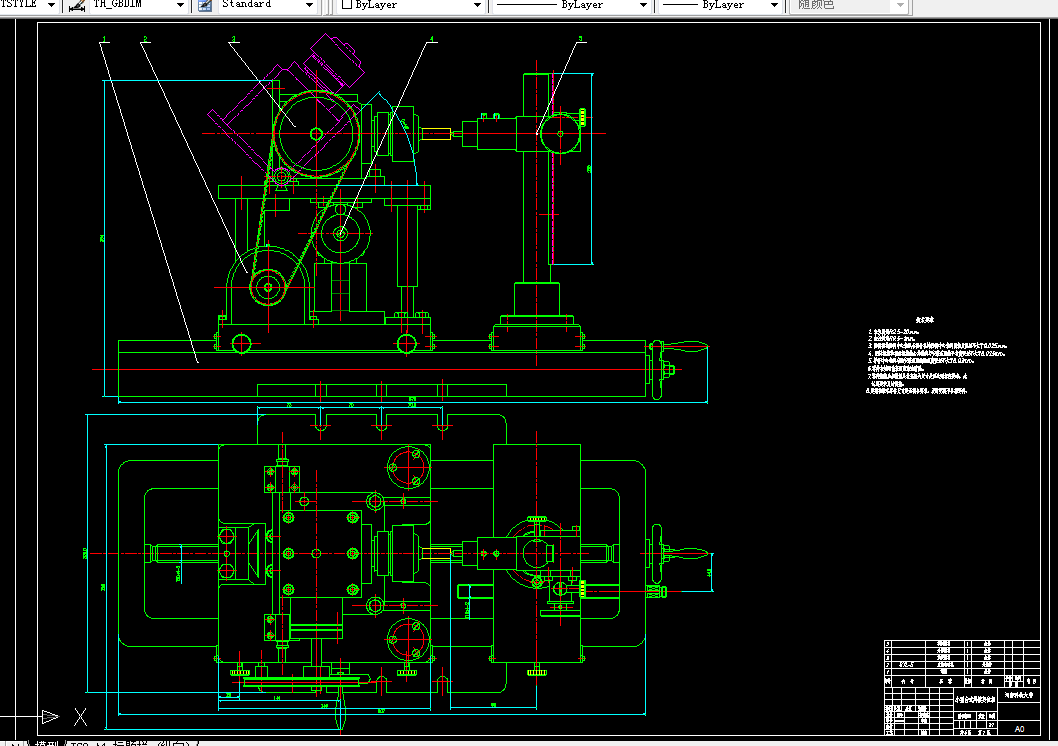The height and width of the screenshot is (746, 1058).
Task: Select balloon number 4 leader label
Action: point(432,39)
